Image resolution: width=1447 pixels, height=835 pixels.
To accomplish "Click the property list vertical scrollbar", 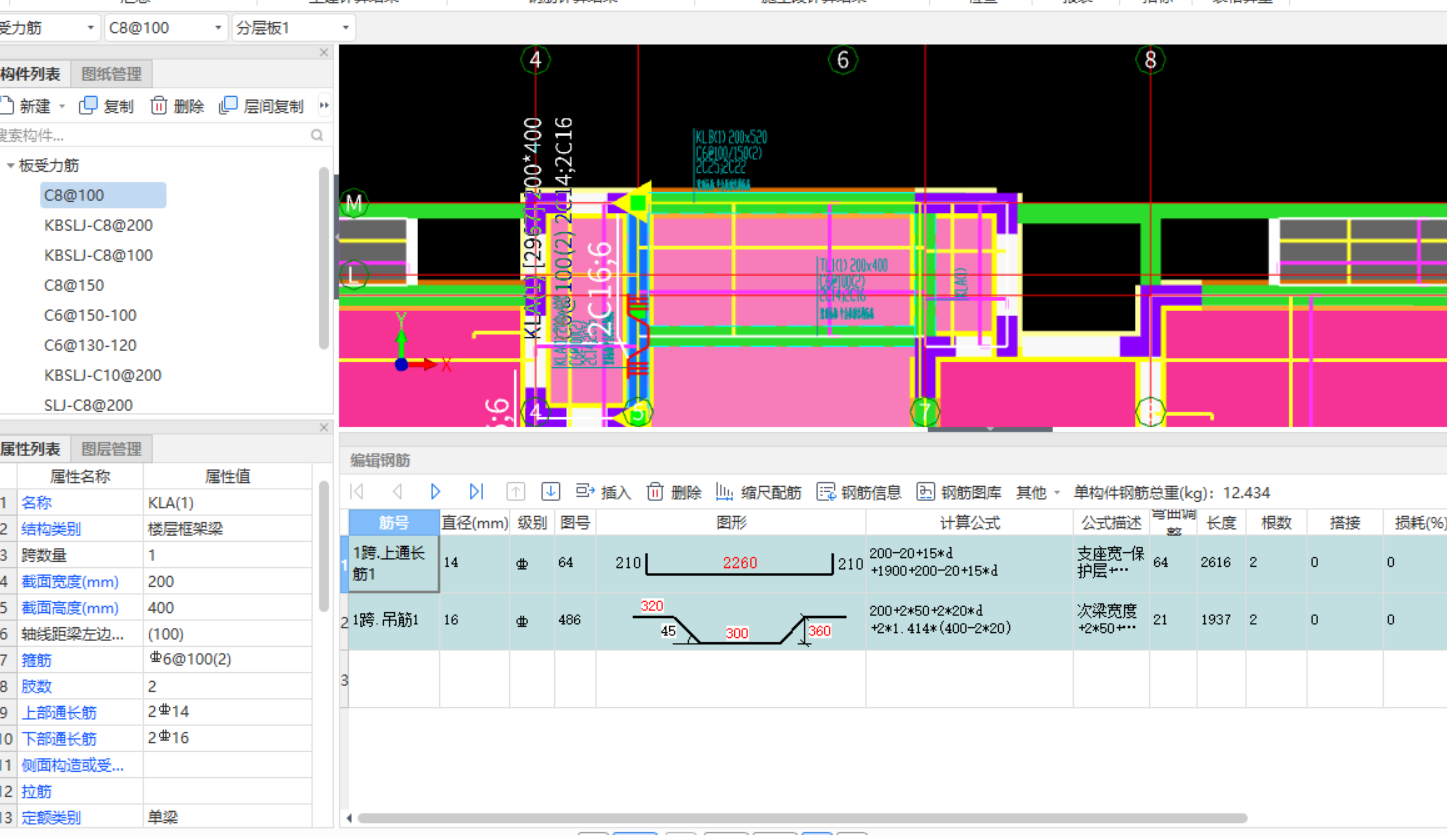I will 324,546.
